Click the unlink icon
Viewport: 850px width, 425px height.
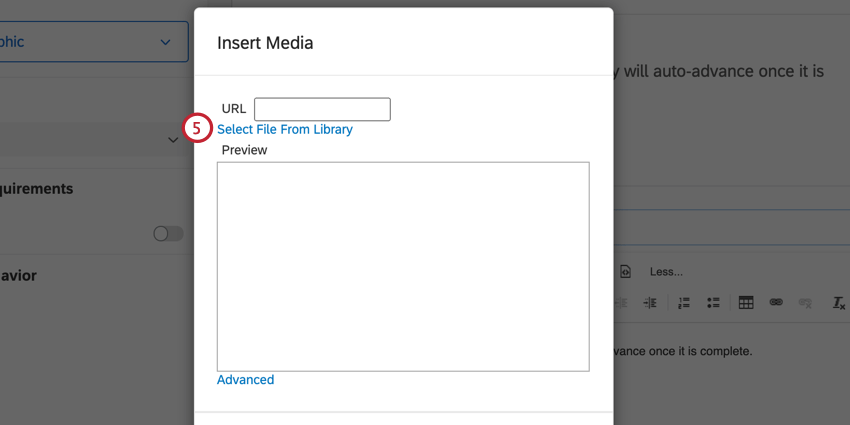806,303
